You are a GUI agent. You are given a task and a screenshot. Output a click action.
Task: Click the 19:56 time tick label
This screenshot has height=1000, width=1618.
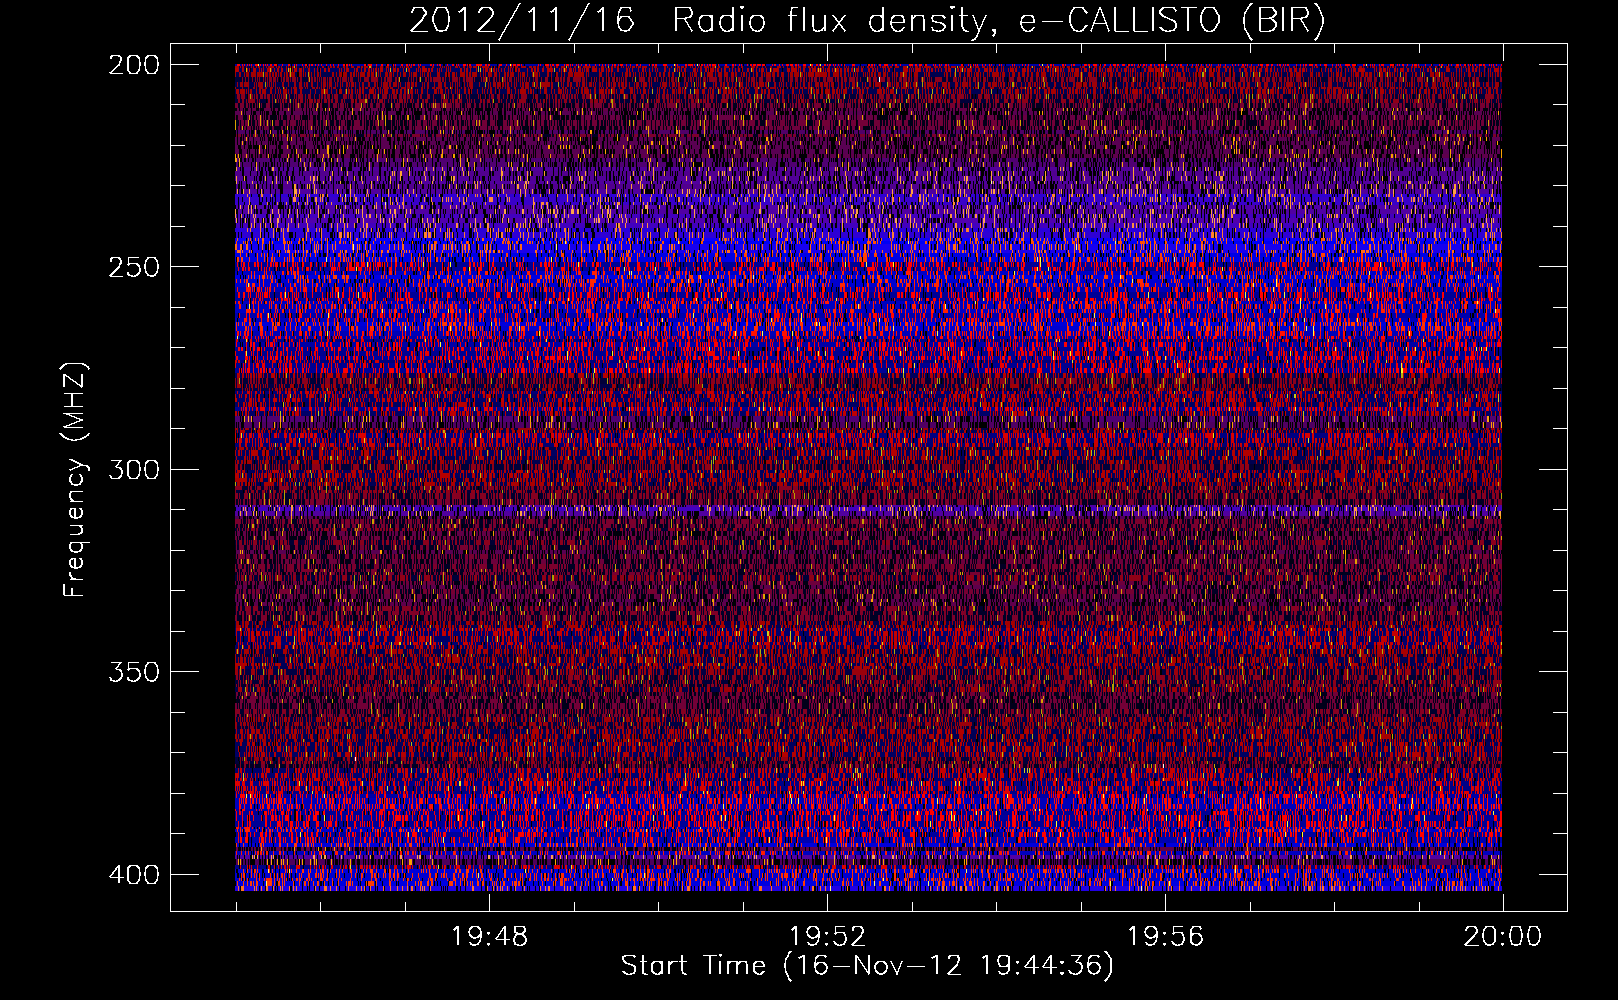pyautogui.click(x=1165, y=937)
